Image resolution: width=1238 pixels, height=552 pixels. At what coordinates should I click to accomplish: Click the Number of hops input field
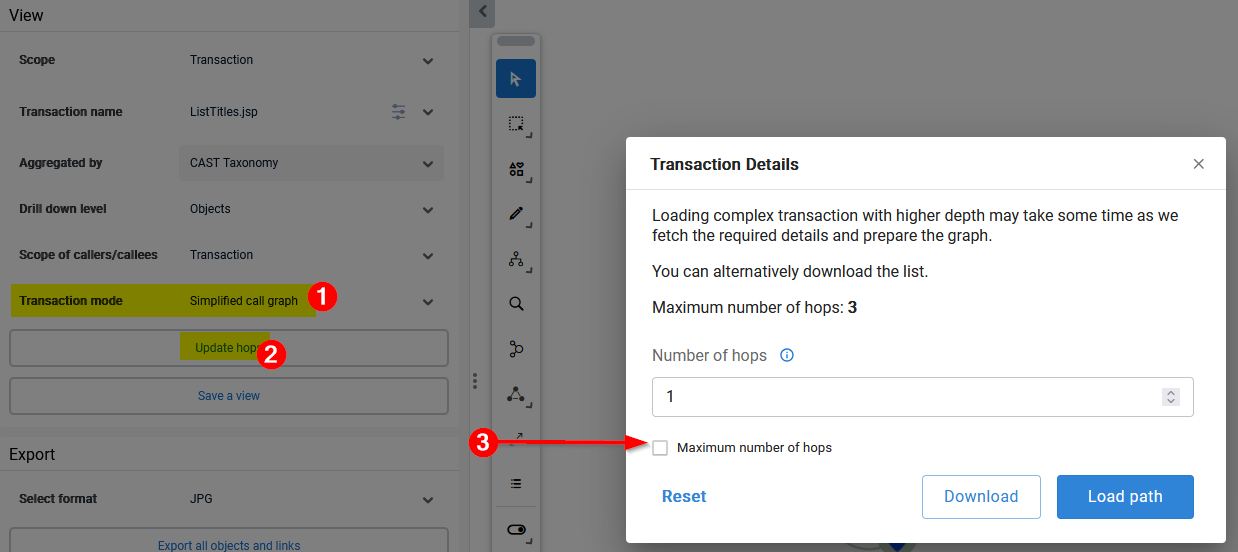point(922,397)
